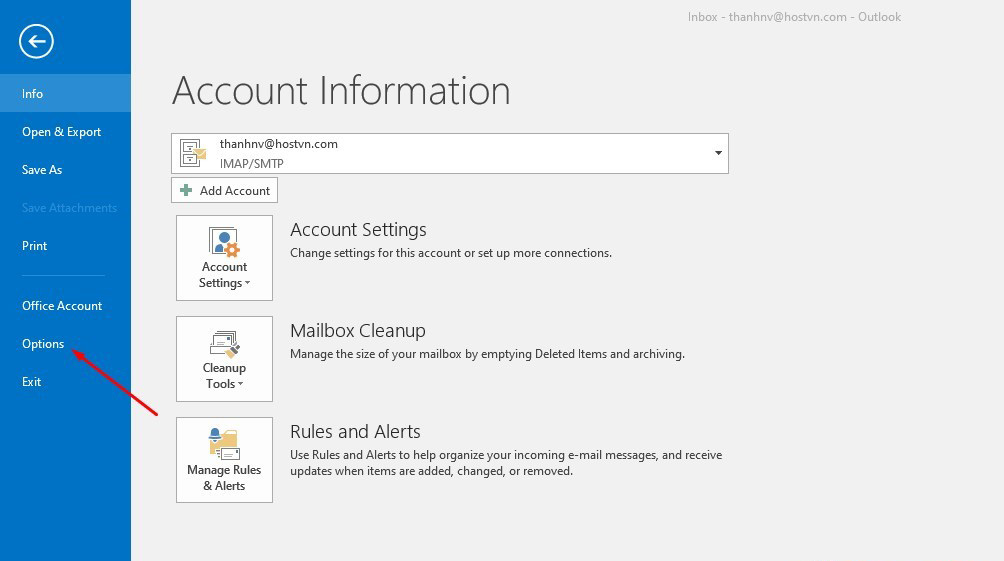Open the Account Settings dropdown arrow
This screenshot has height=561, width=1004.
click(x=248, y=284)
